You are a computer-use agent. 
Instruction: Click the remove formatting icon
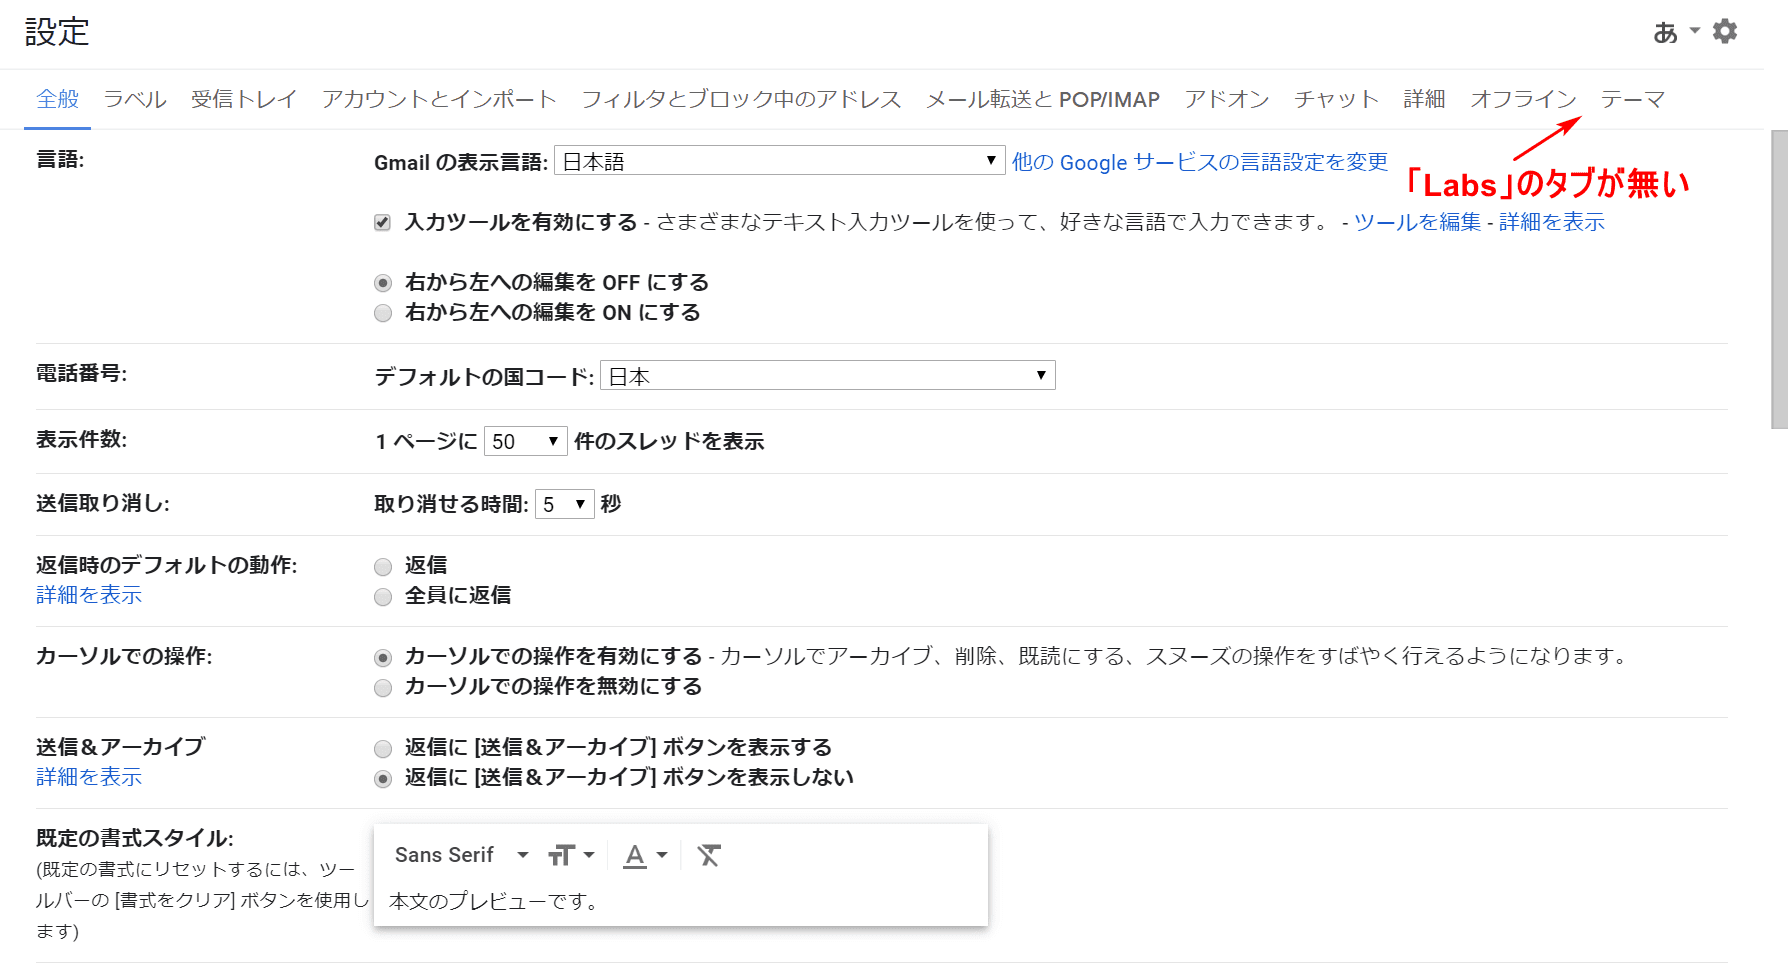[709, 855]
